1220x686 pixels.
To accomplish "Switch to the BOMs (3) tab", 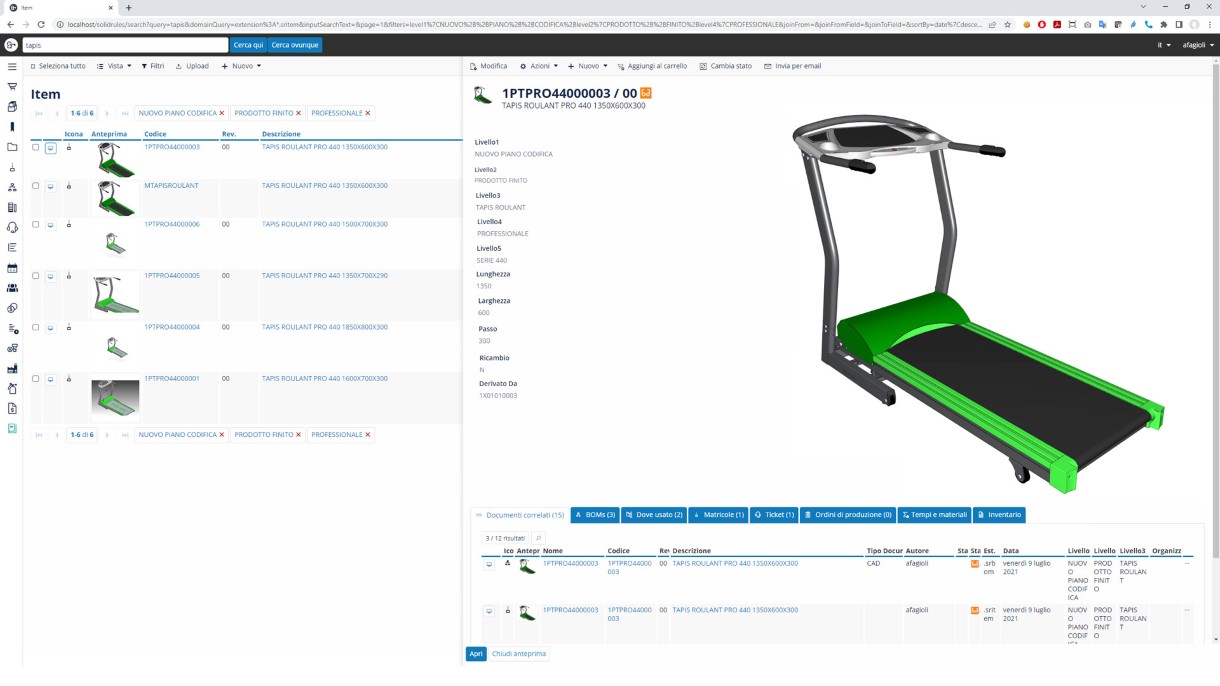I will click(594, 515).
